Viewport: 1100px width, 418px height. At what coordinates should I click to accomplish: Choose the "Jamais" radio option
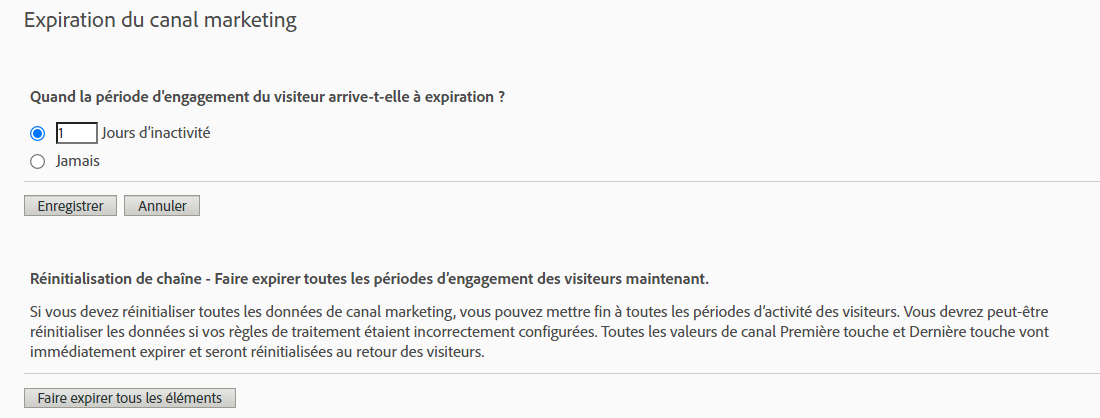point(38,162)
